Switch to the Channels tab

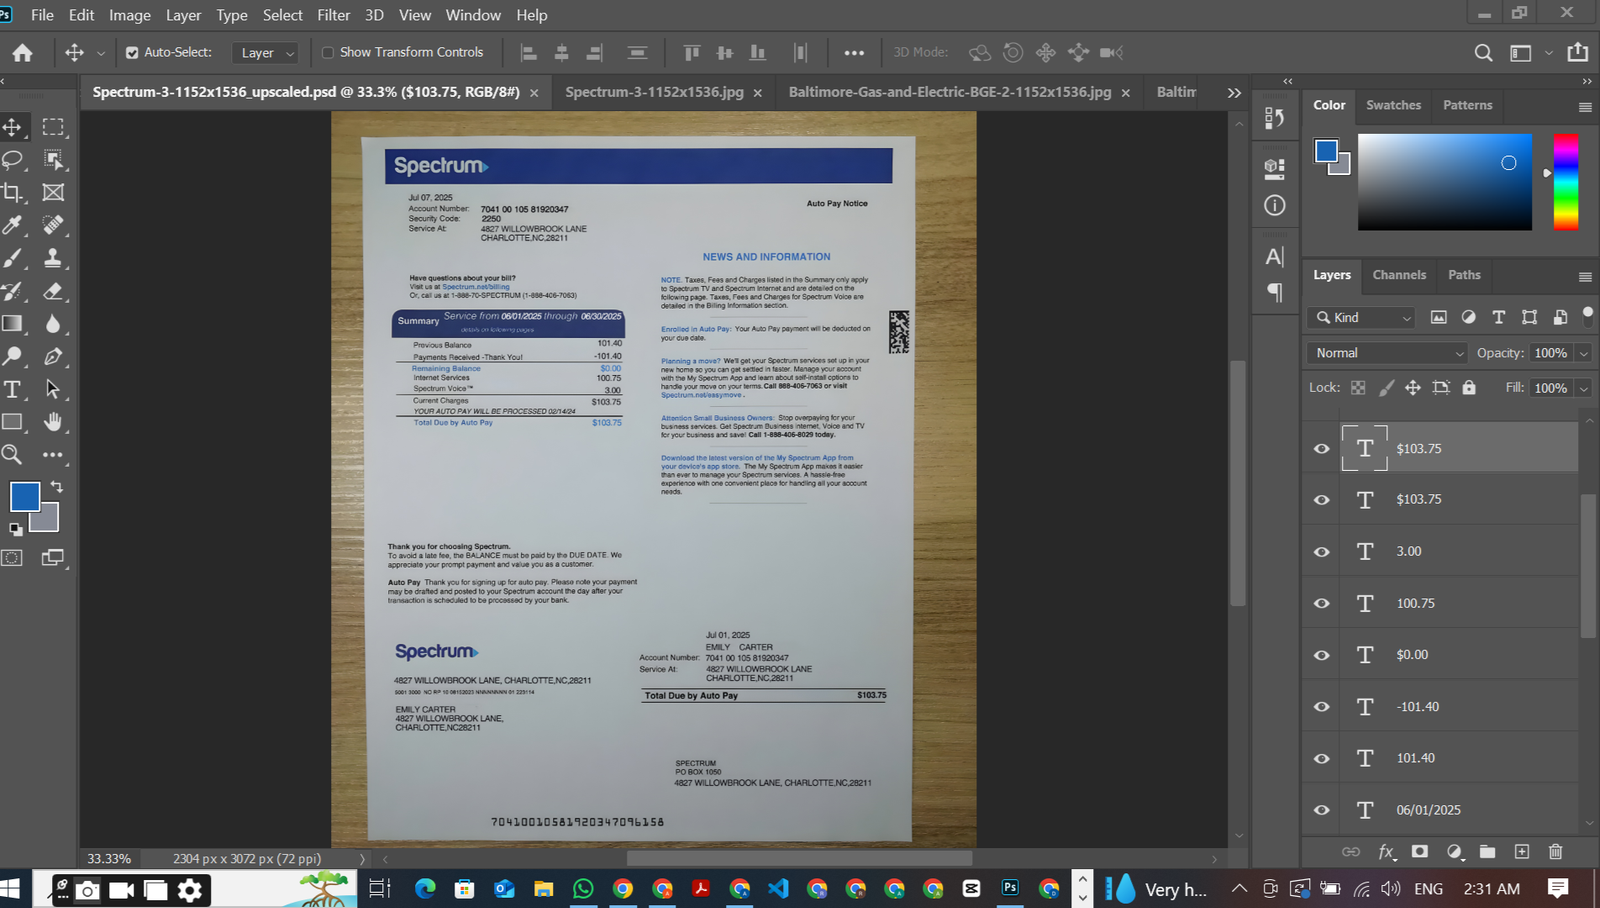(x=1399, y=275)
